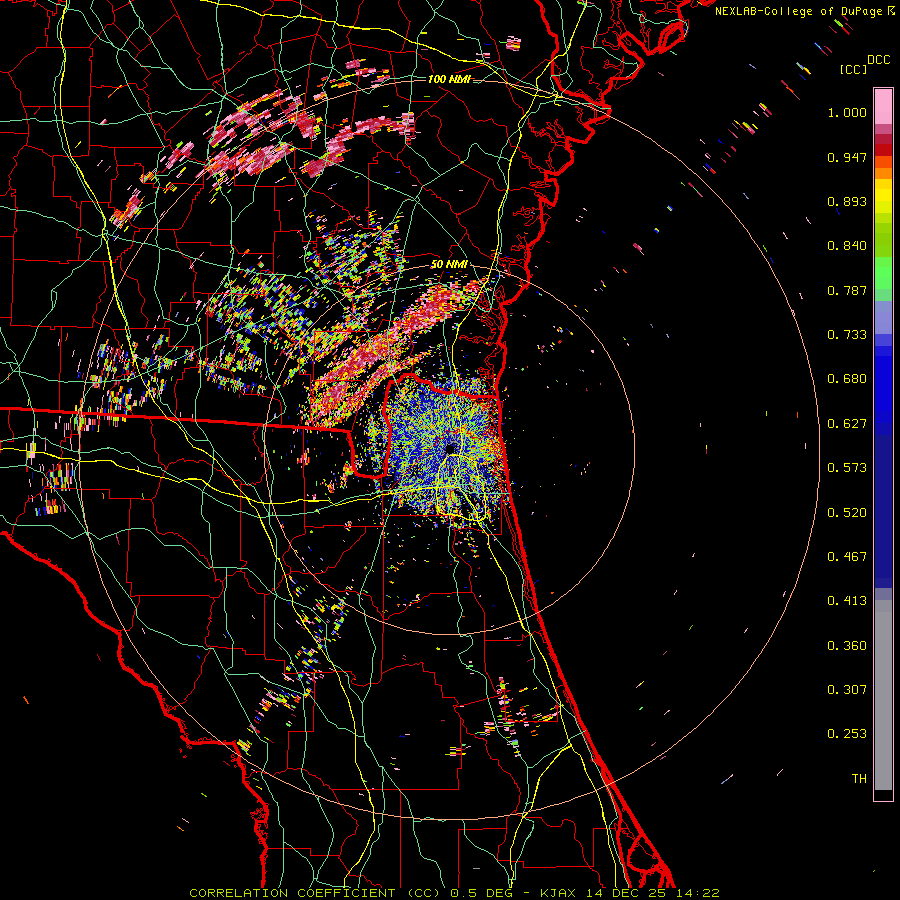
Task: Pick the bright green swatch above 0.787
Action: pos(883,273)
